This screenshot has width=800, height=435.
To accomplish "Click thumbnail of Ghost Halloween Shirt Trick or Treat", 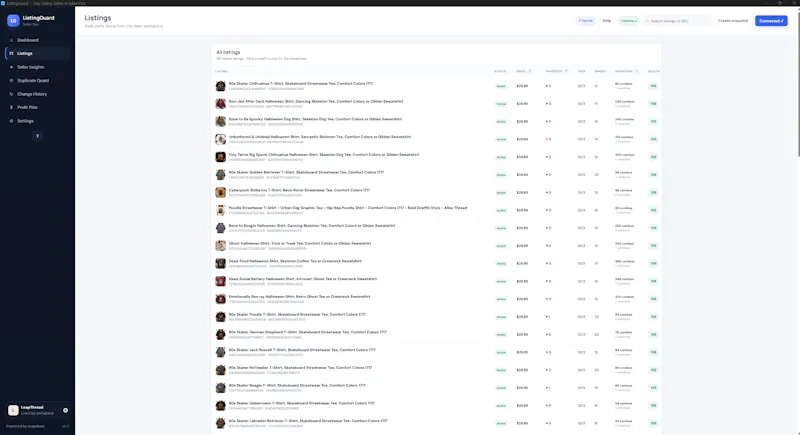I will [x=220, y=246].
